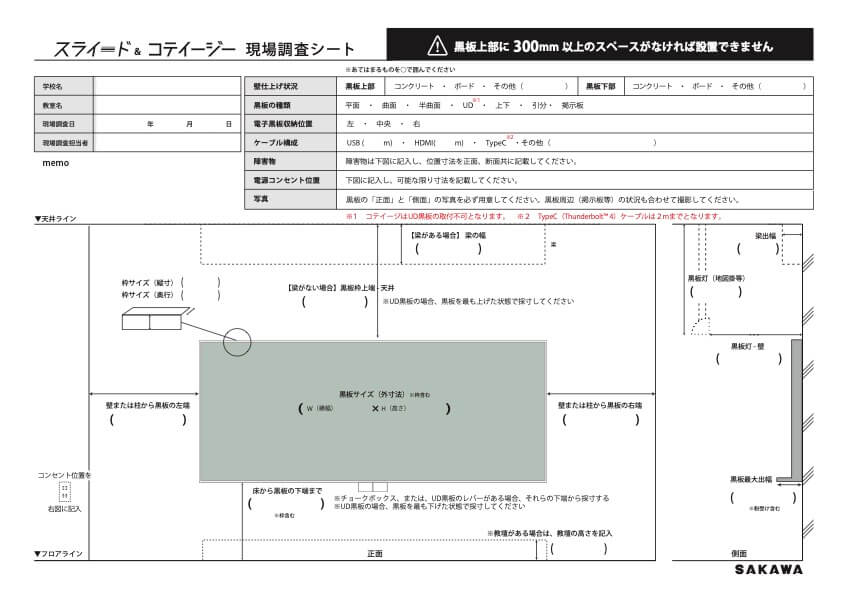This screenshot has height=595, width=841.
Task: Click the 黒板灯-壁 blank
Action: [749, 358]
